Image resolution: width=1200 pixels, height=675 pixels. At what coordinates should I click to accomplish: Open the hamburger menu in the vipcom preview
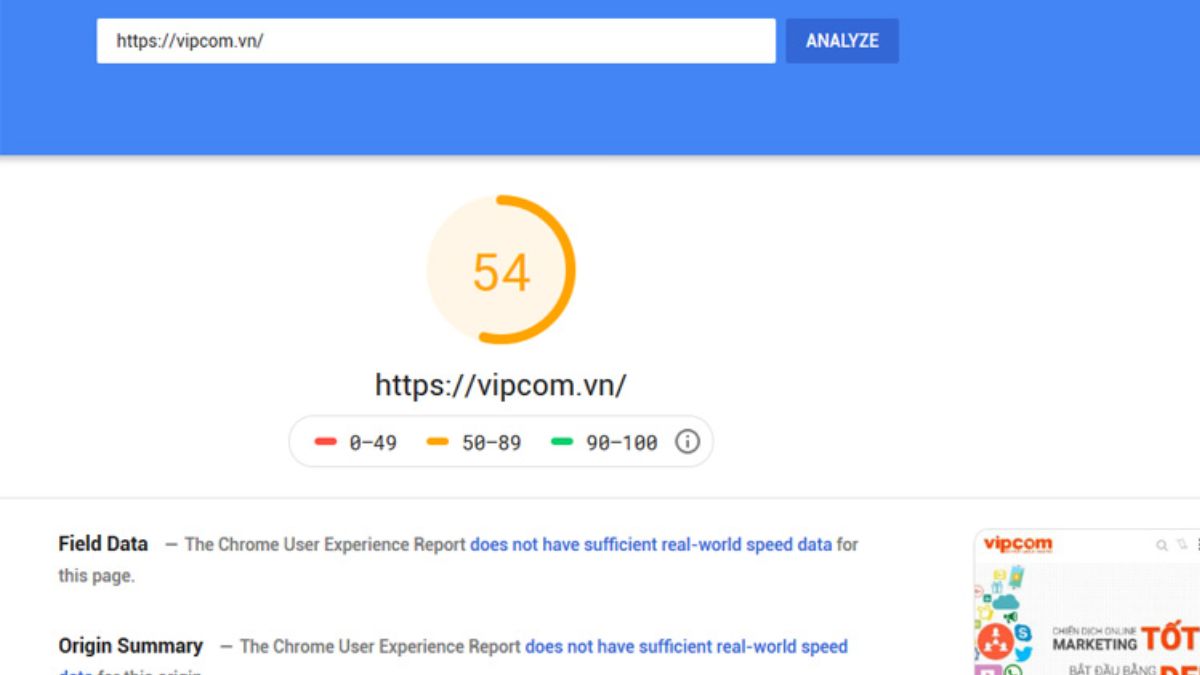[1198, 544]
